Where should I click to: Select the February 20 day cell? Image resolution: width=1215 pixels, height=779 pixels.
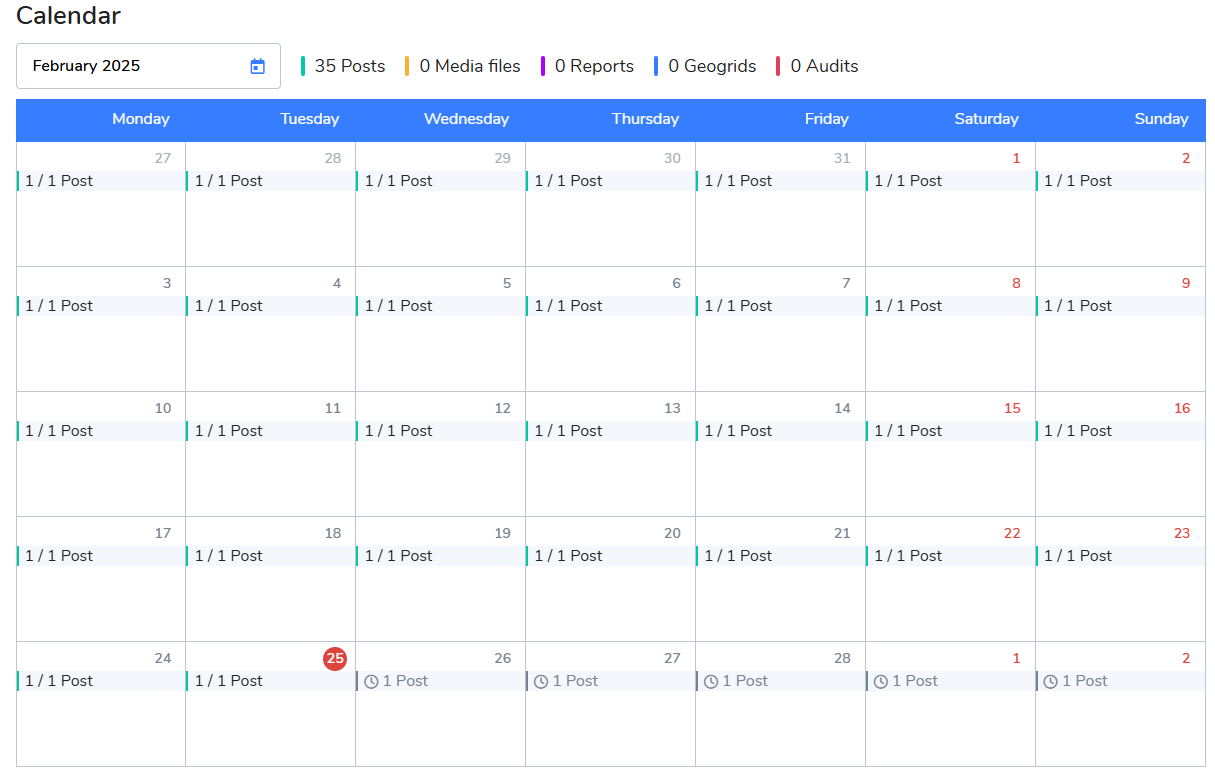610,600
